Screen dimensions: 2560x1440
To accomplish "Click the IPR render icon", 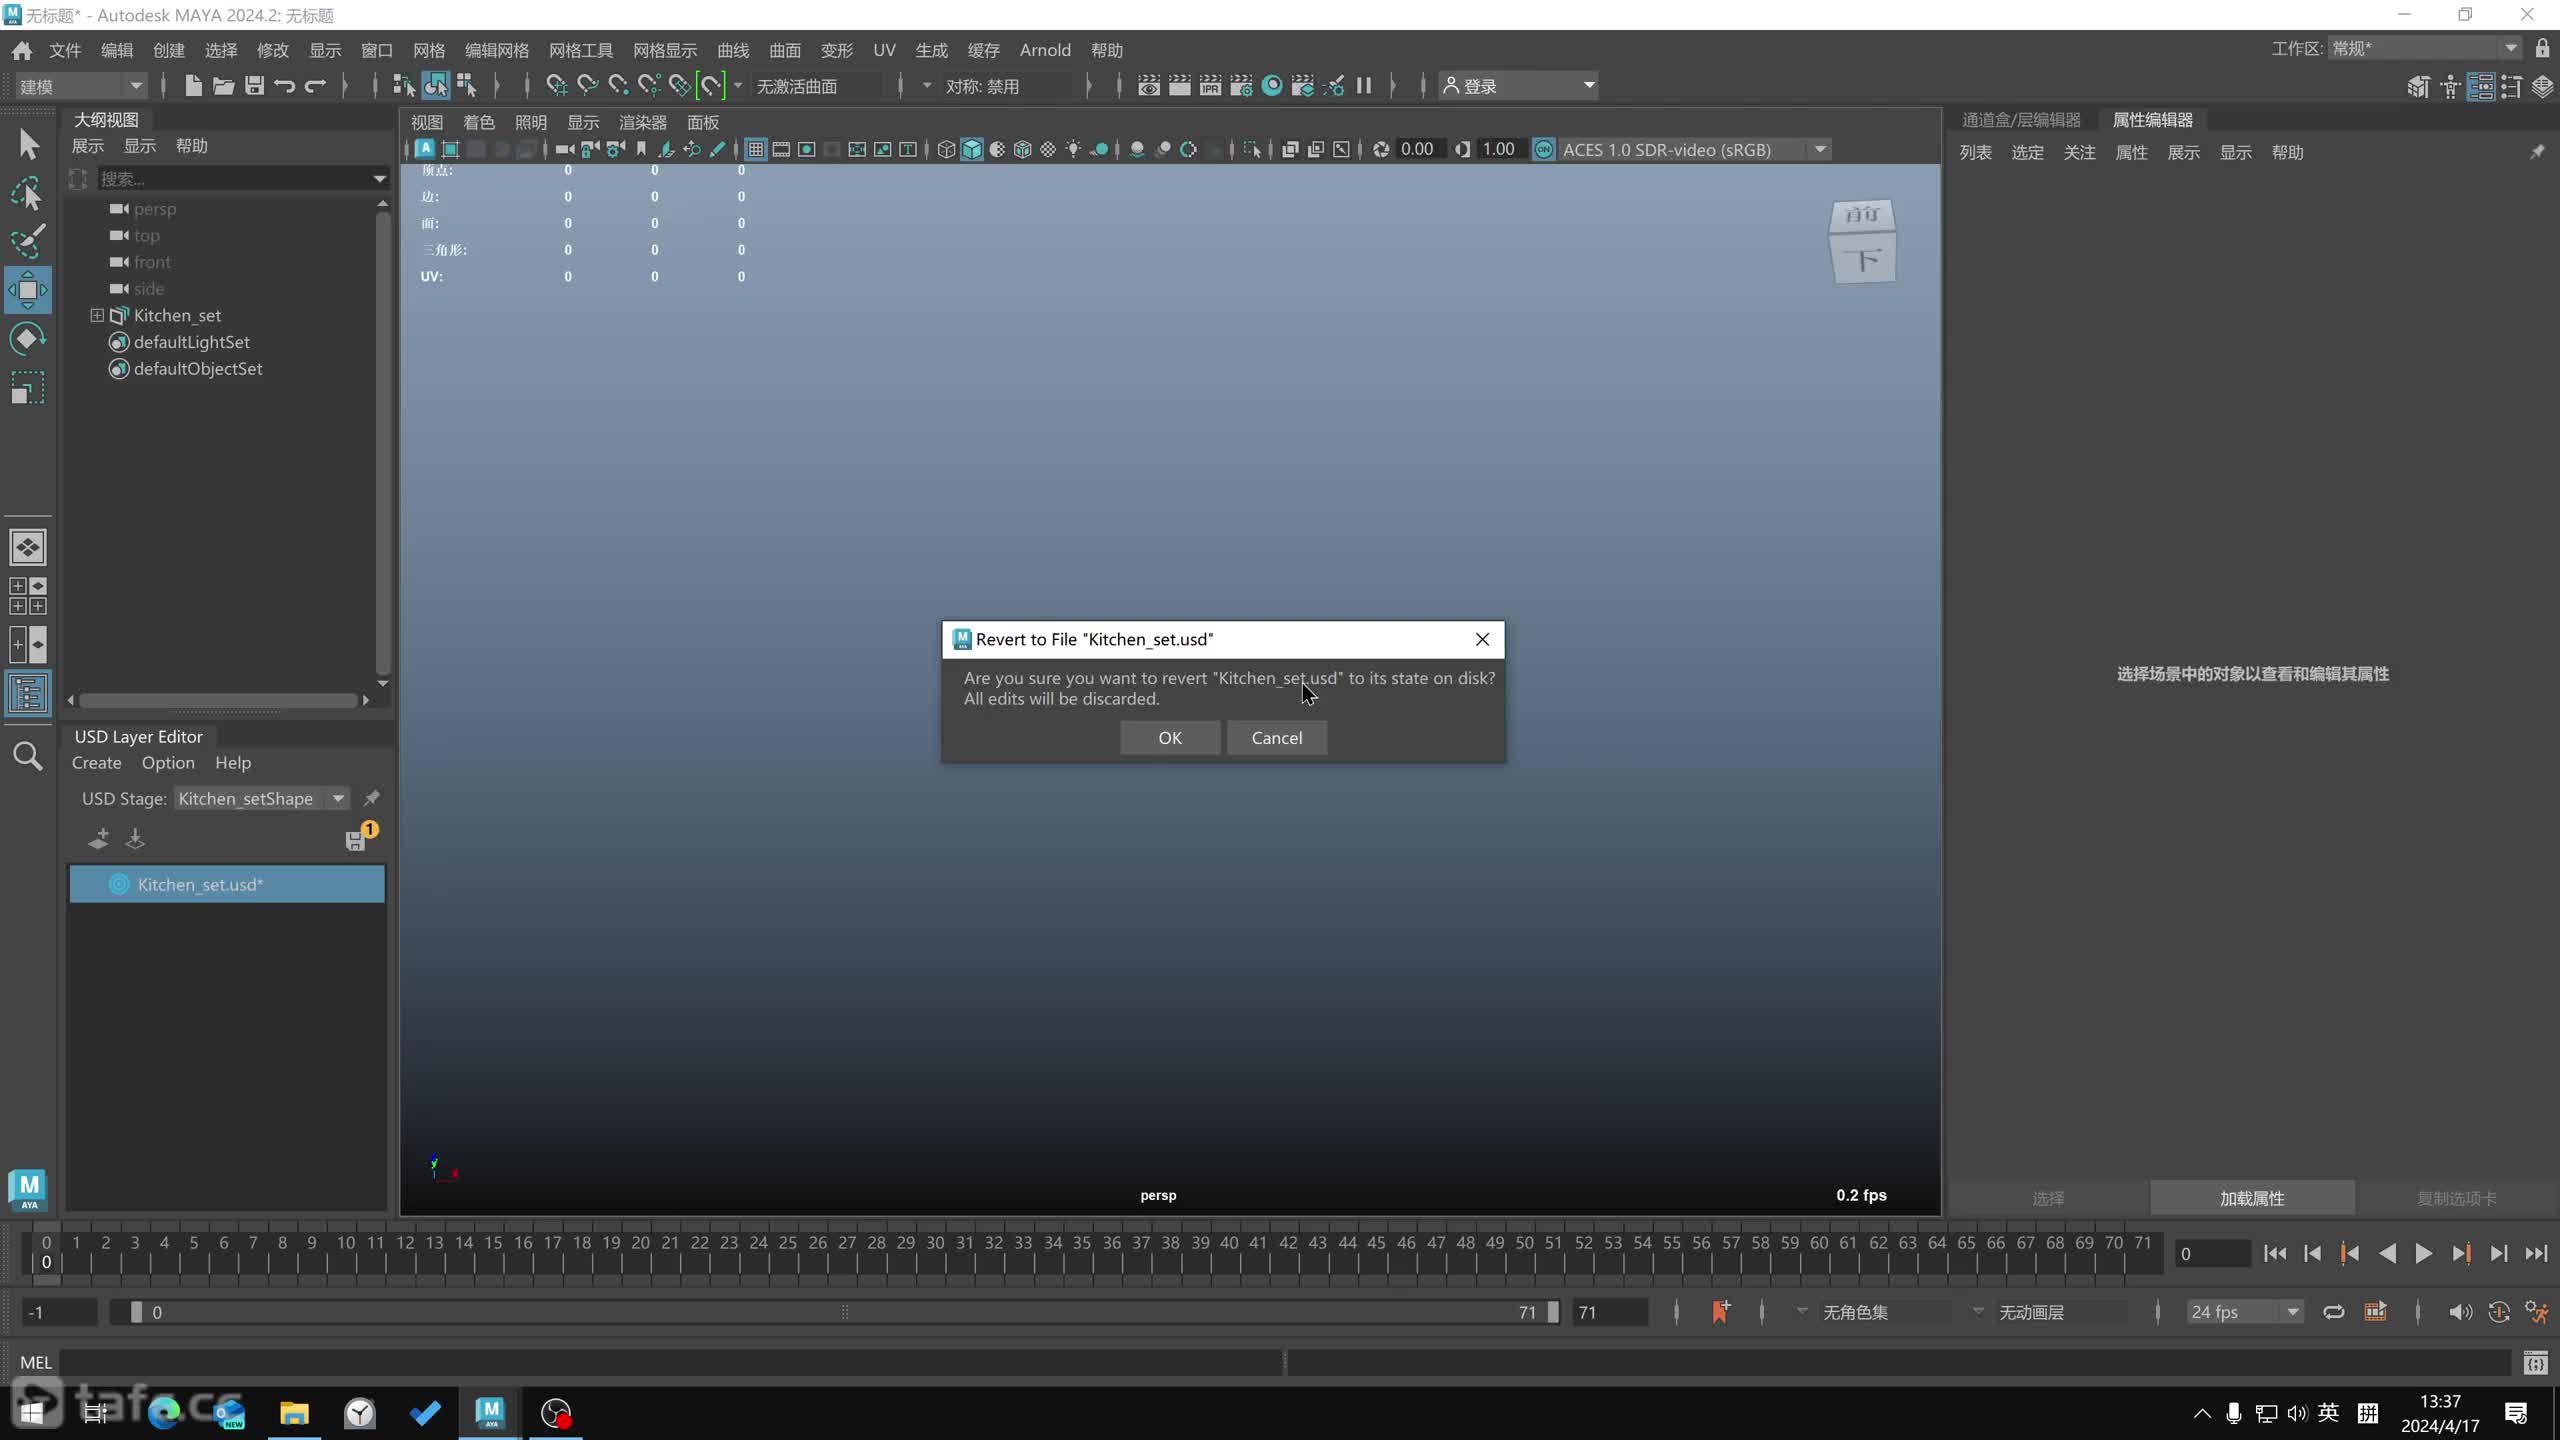I will pos(1210,86).
